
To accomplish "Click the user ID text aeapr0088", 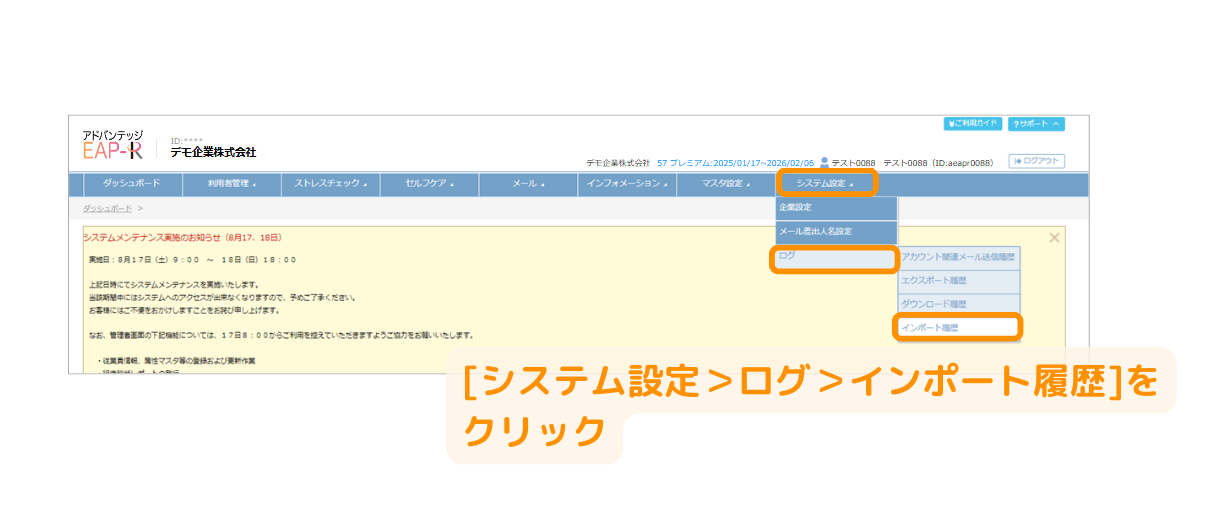I will click(x=964, y=163).
